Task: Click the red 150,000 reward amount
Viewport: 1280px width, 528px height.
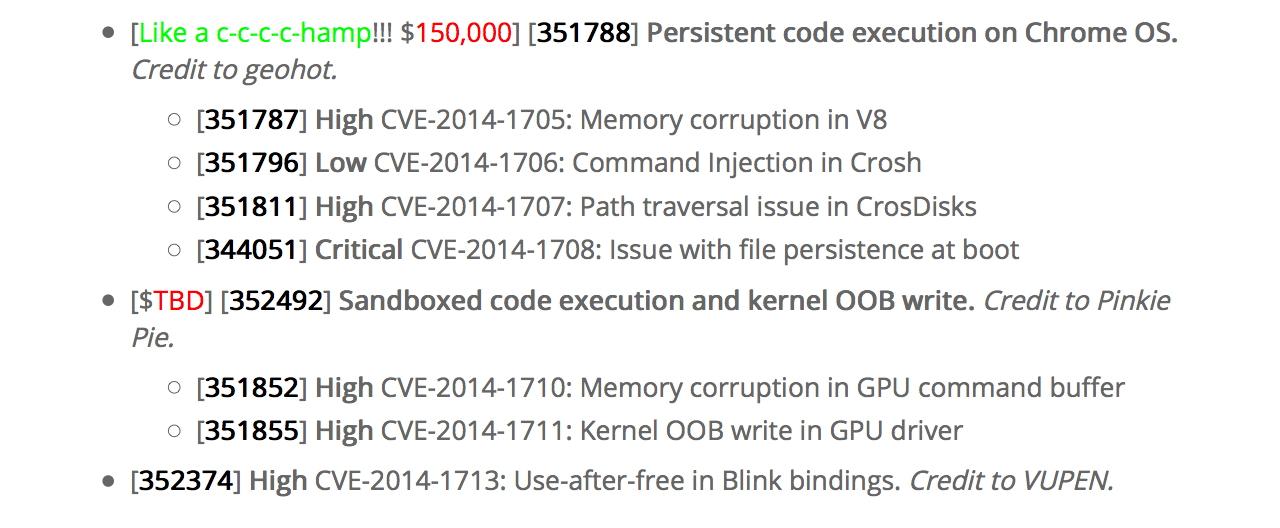Action: click(463, 33)
